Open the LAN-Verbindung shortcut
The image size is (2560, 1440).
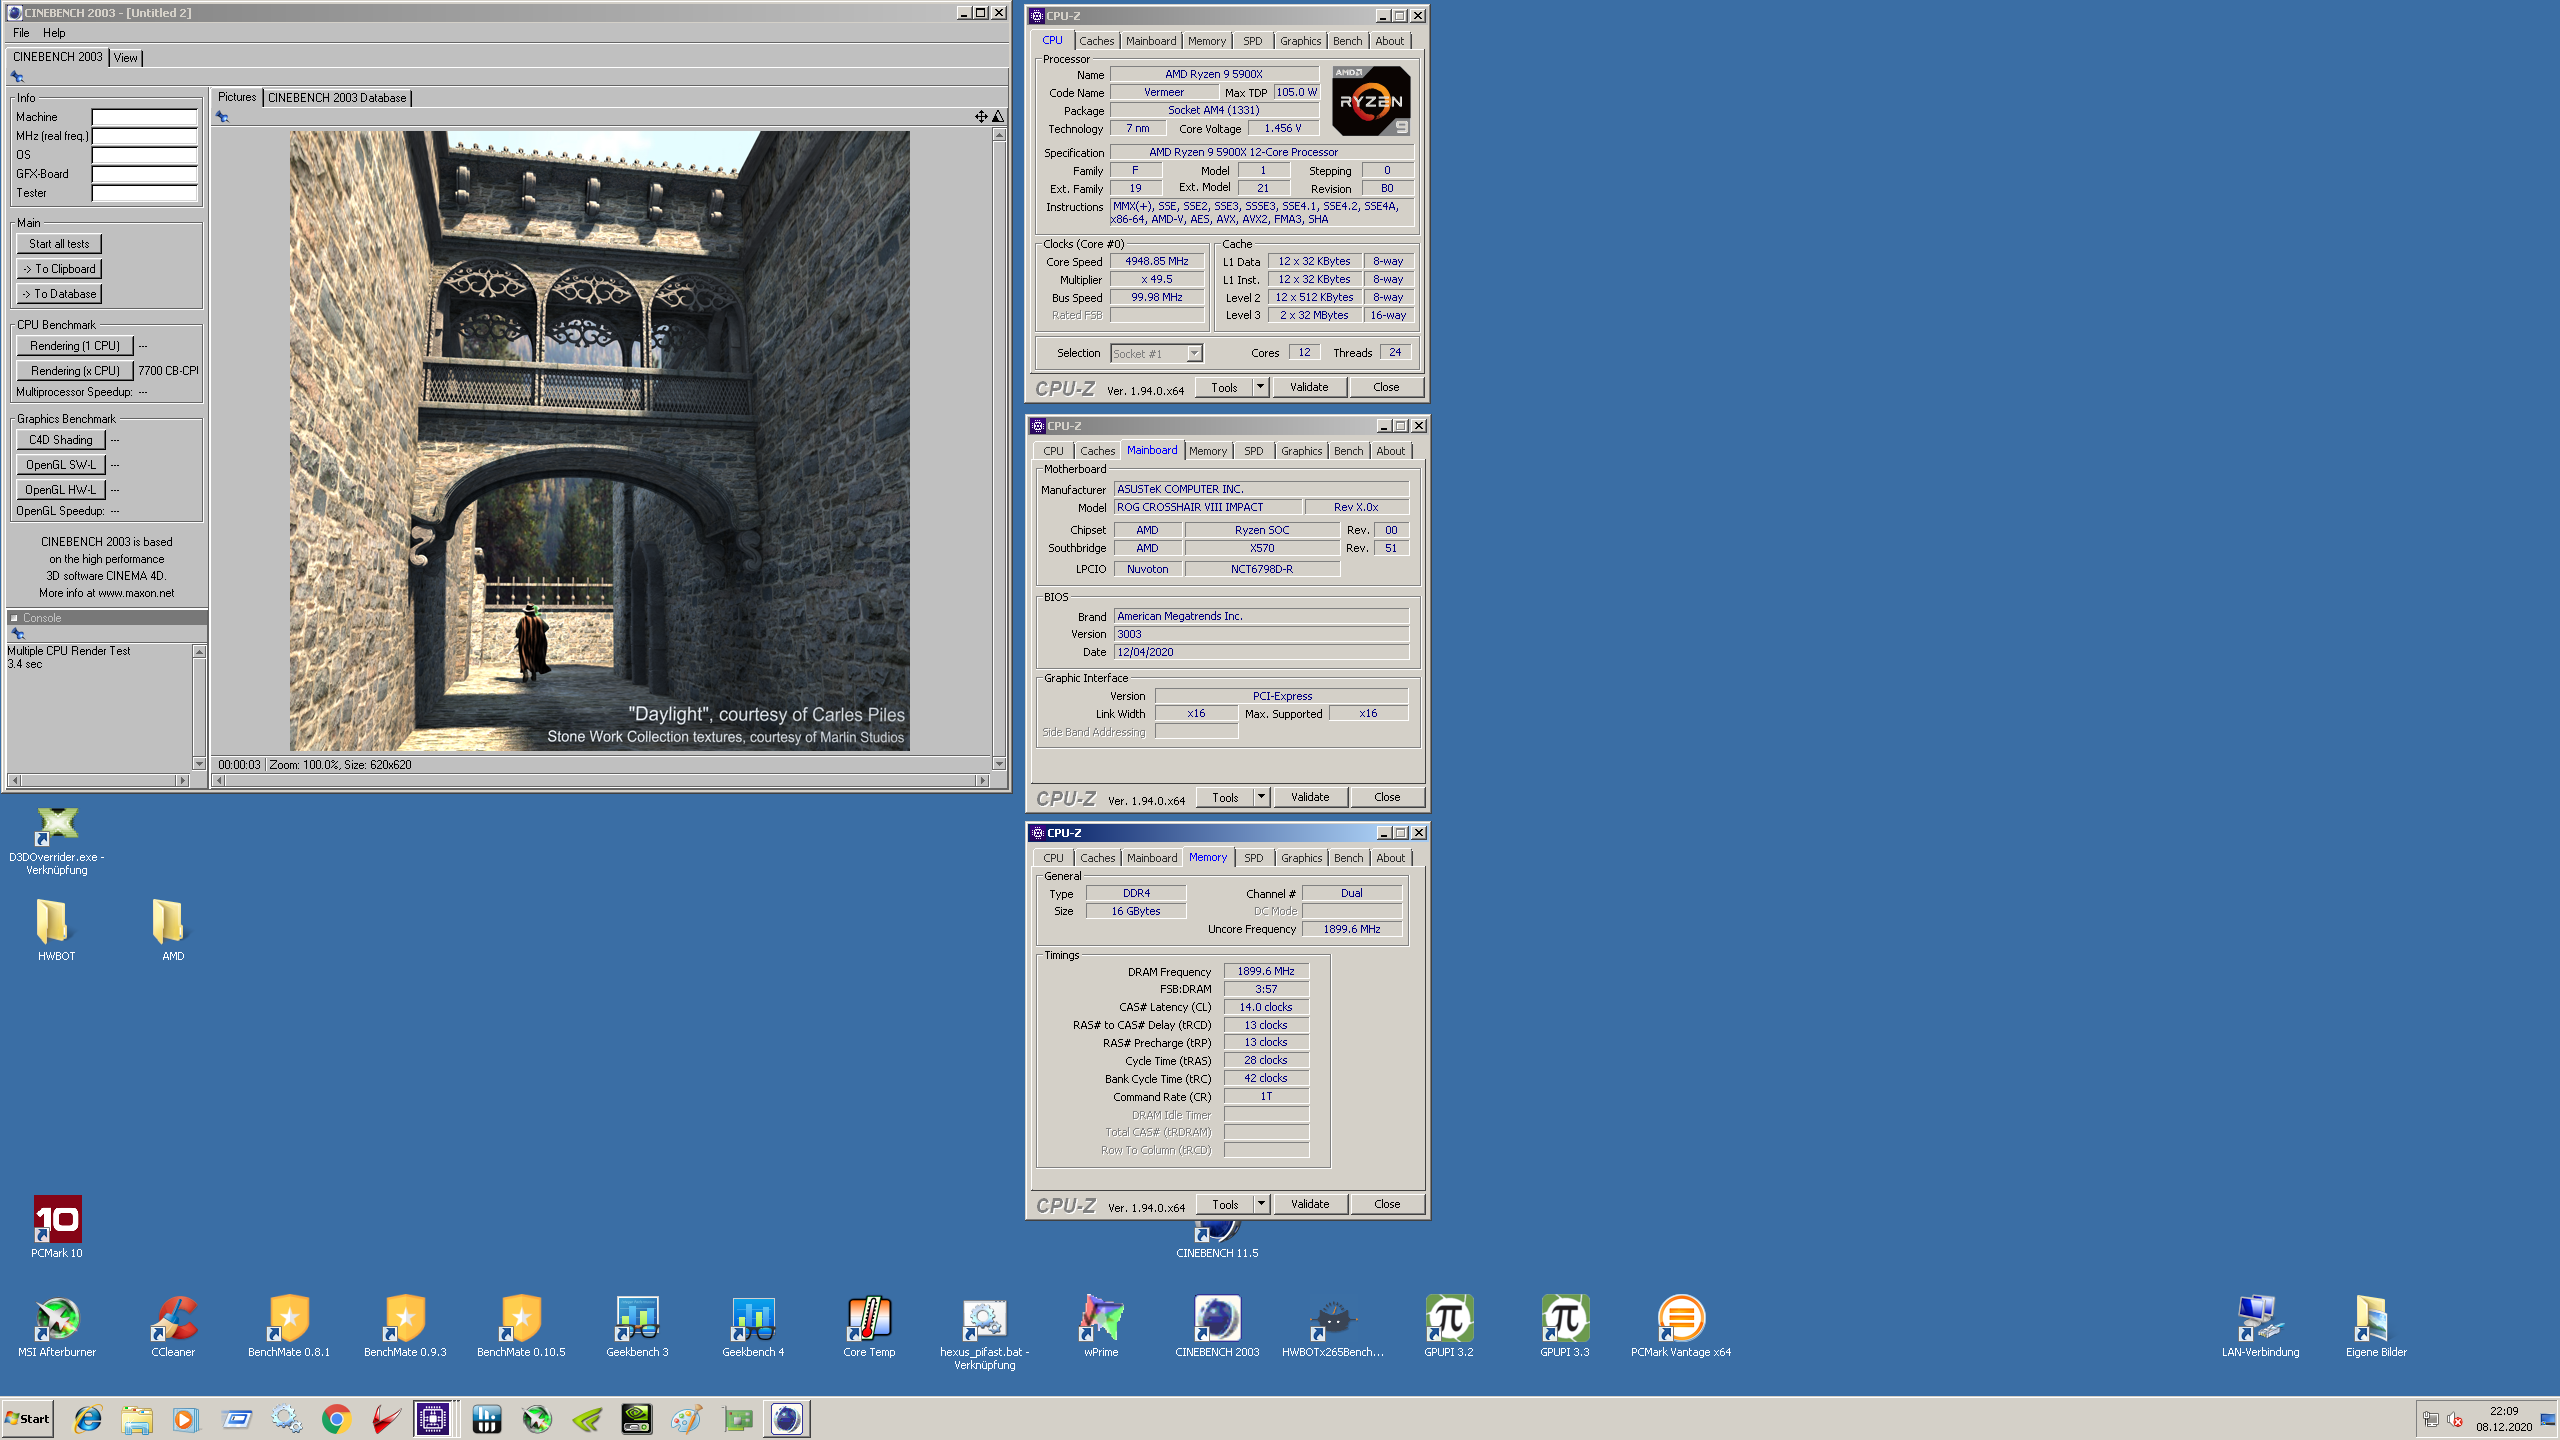tap(2260, 1326)
